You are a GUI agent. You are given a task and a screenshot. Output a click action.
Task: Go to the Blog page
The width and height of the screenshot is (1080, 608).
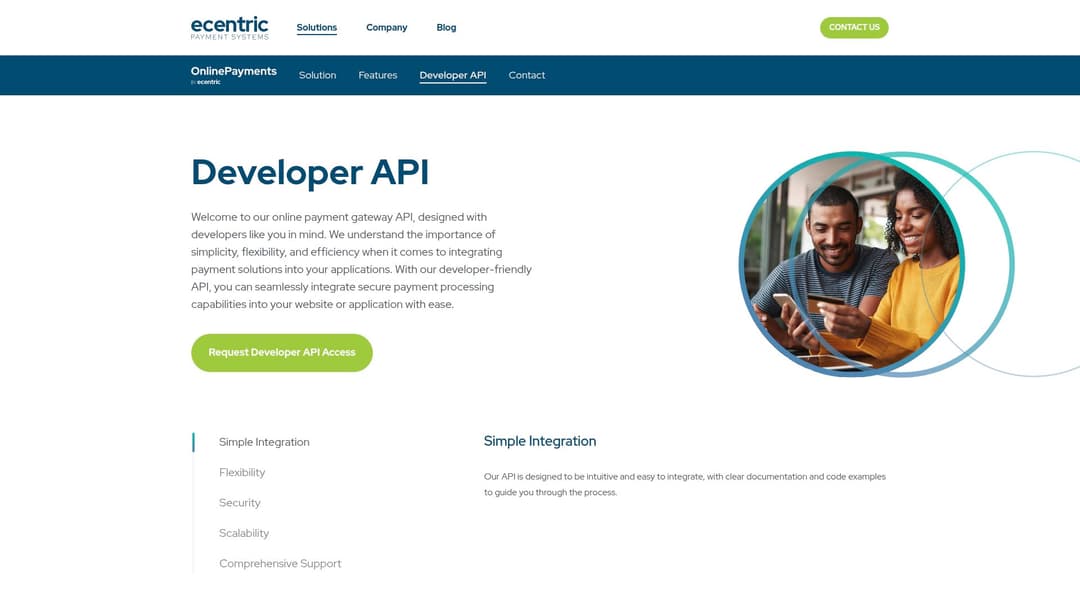click(446, 28)
